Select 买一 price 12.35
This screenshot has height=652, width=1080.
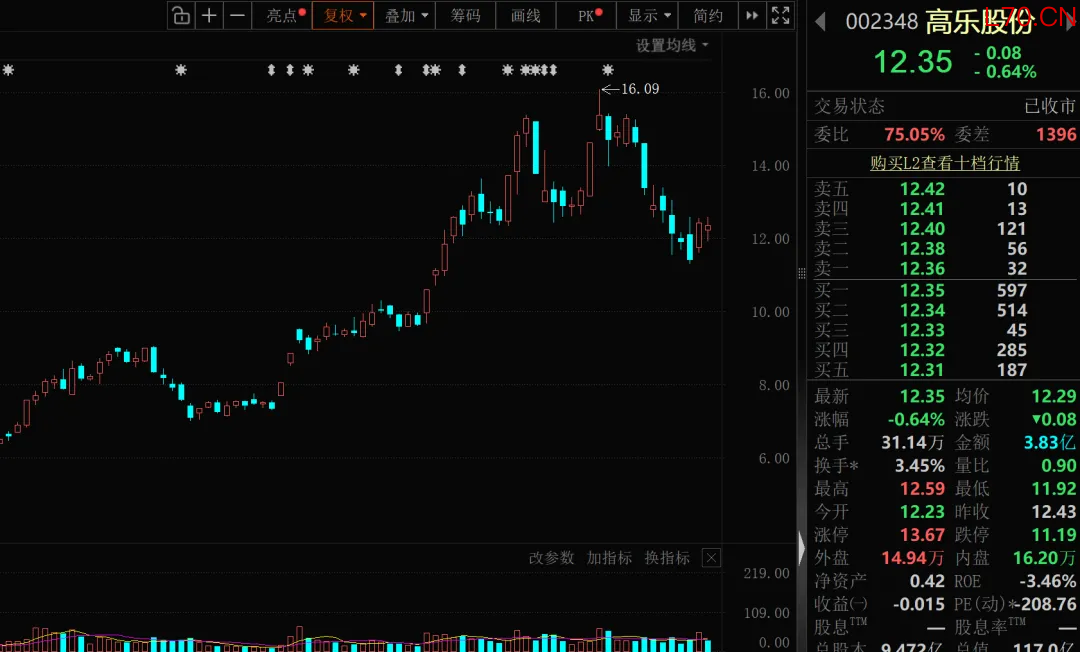922,291
